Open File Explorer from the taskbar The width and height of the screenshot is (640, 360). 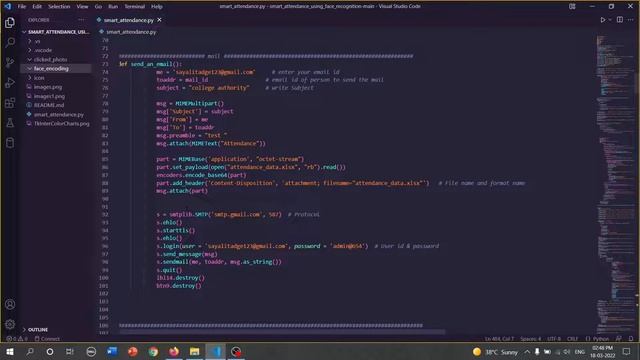coord(195,351)
